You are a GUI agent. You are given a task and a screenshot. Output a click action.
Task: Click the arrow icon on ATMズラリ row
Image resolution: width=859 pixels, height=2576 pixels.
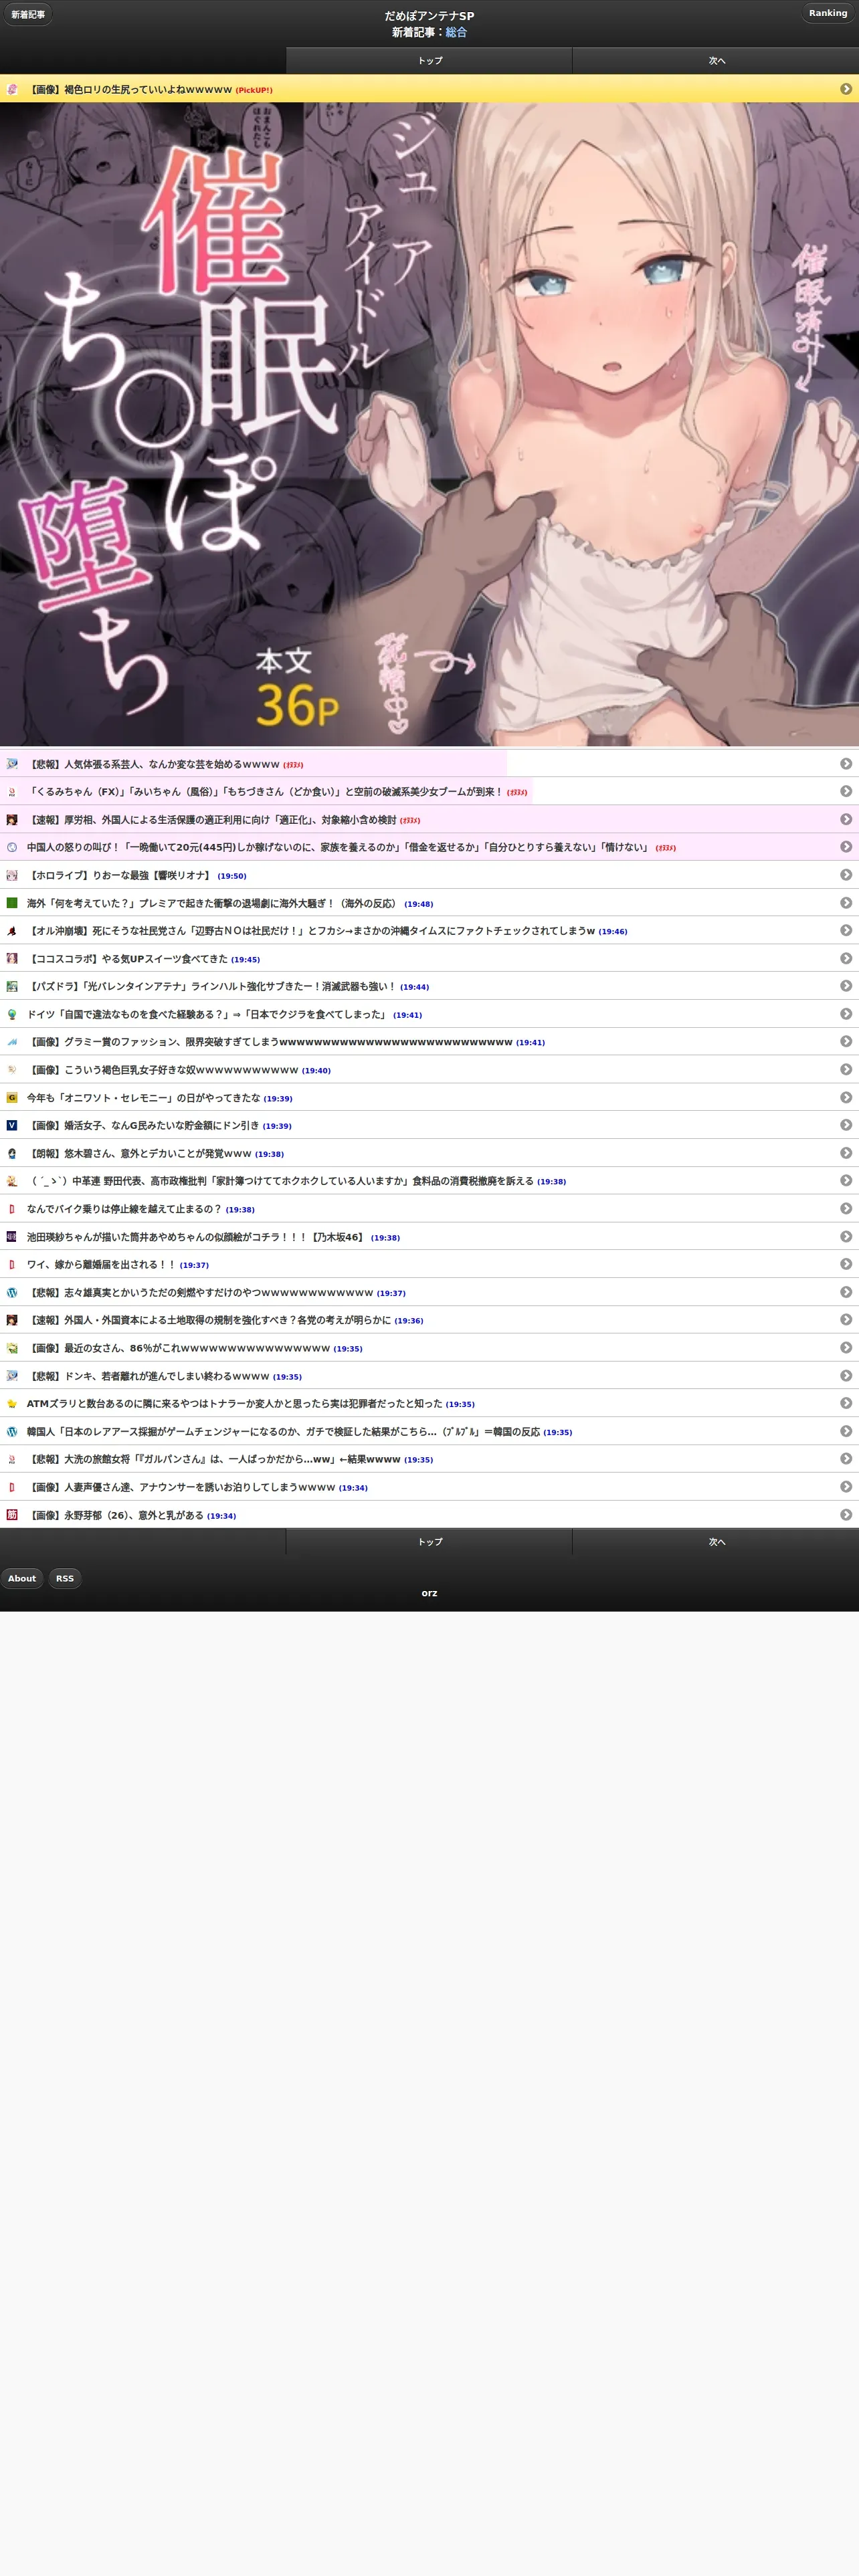click(846, 1404)
